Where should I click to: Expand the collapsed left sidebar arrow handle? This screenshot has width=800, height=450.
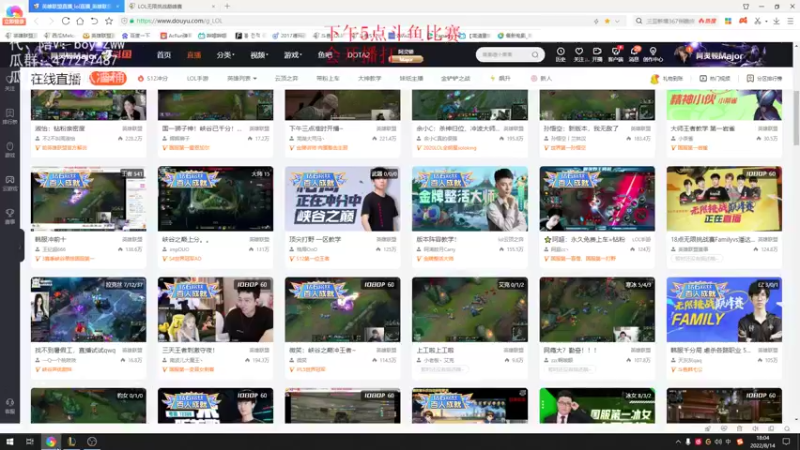point(21,246)
